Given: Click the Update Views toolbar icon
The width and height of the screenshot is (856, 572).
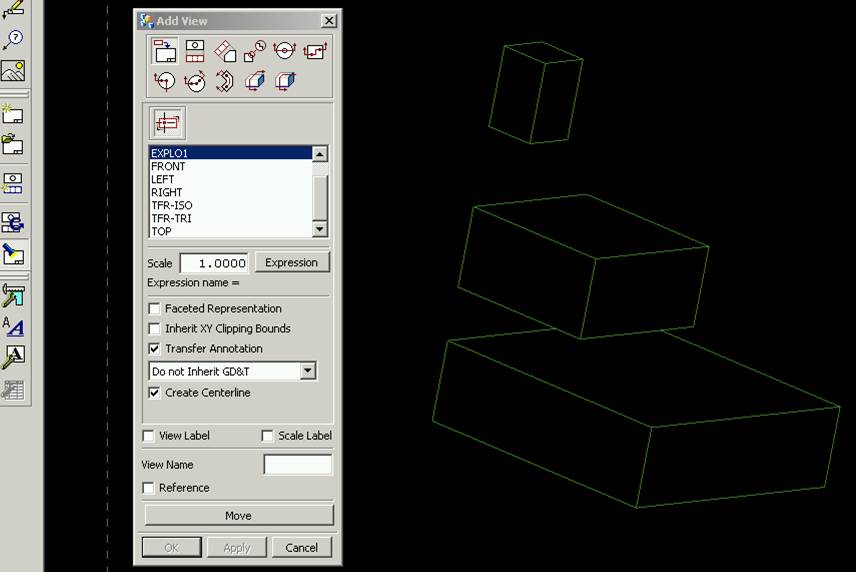Looking at the screenshot, I should pos(13,222).
